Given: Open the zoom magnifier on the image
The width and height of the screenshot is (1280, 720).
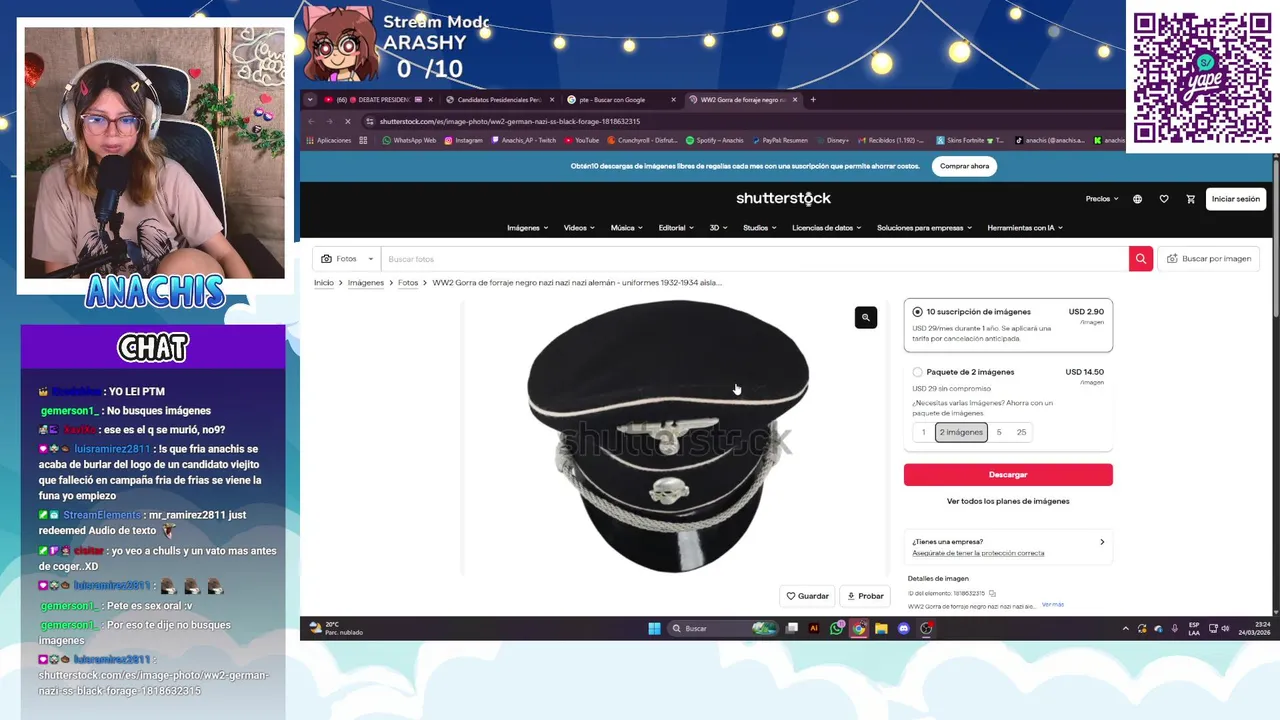Looking at the screenshot, I should [x=866, y=317].
